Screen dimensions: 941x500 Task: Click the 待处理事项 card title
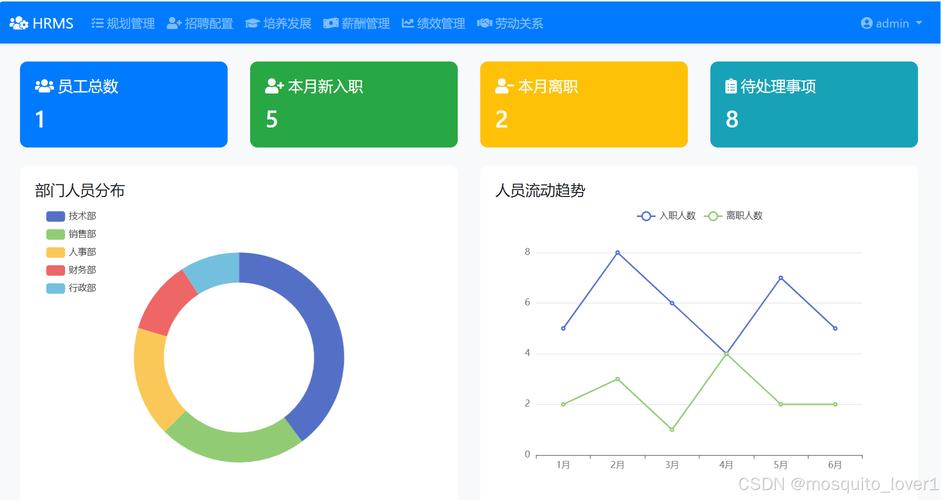[778, 86]
